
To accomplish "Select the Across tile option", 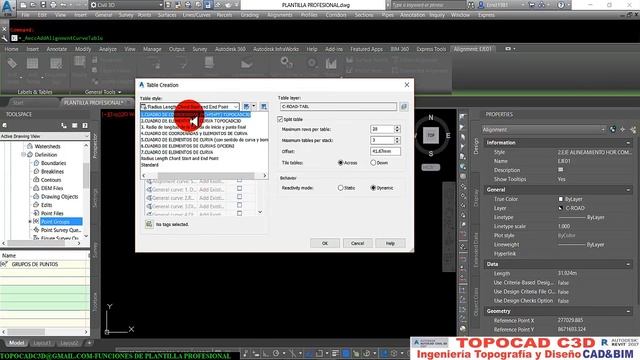I will coord(340,162).
